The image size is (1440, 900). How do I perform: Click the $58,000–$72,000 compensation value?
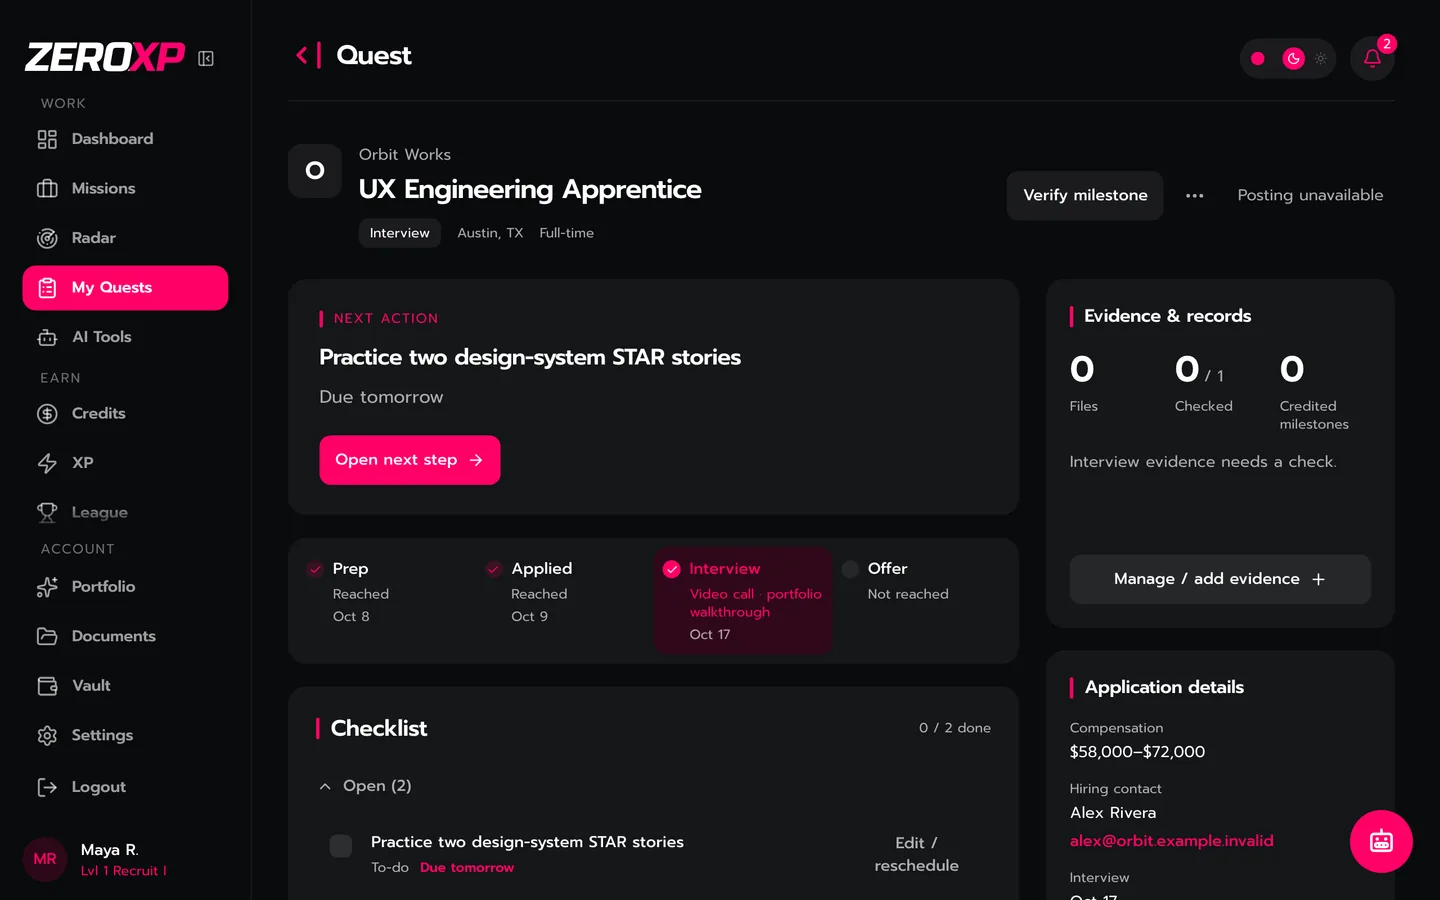tap(1138, 752)
